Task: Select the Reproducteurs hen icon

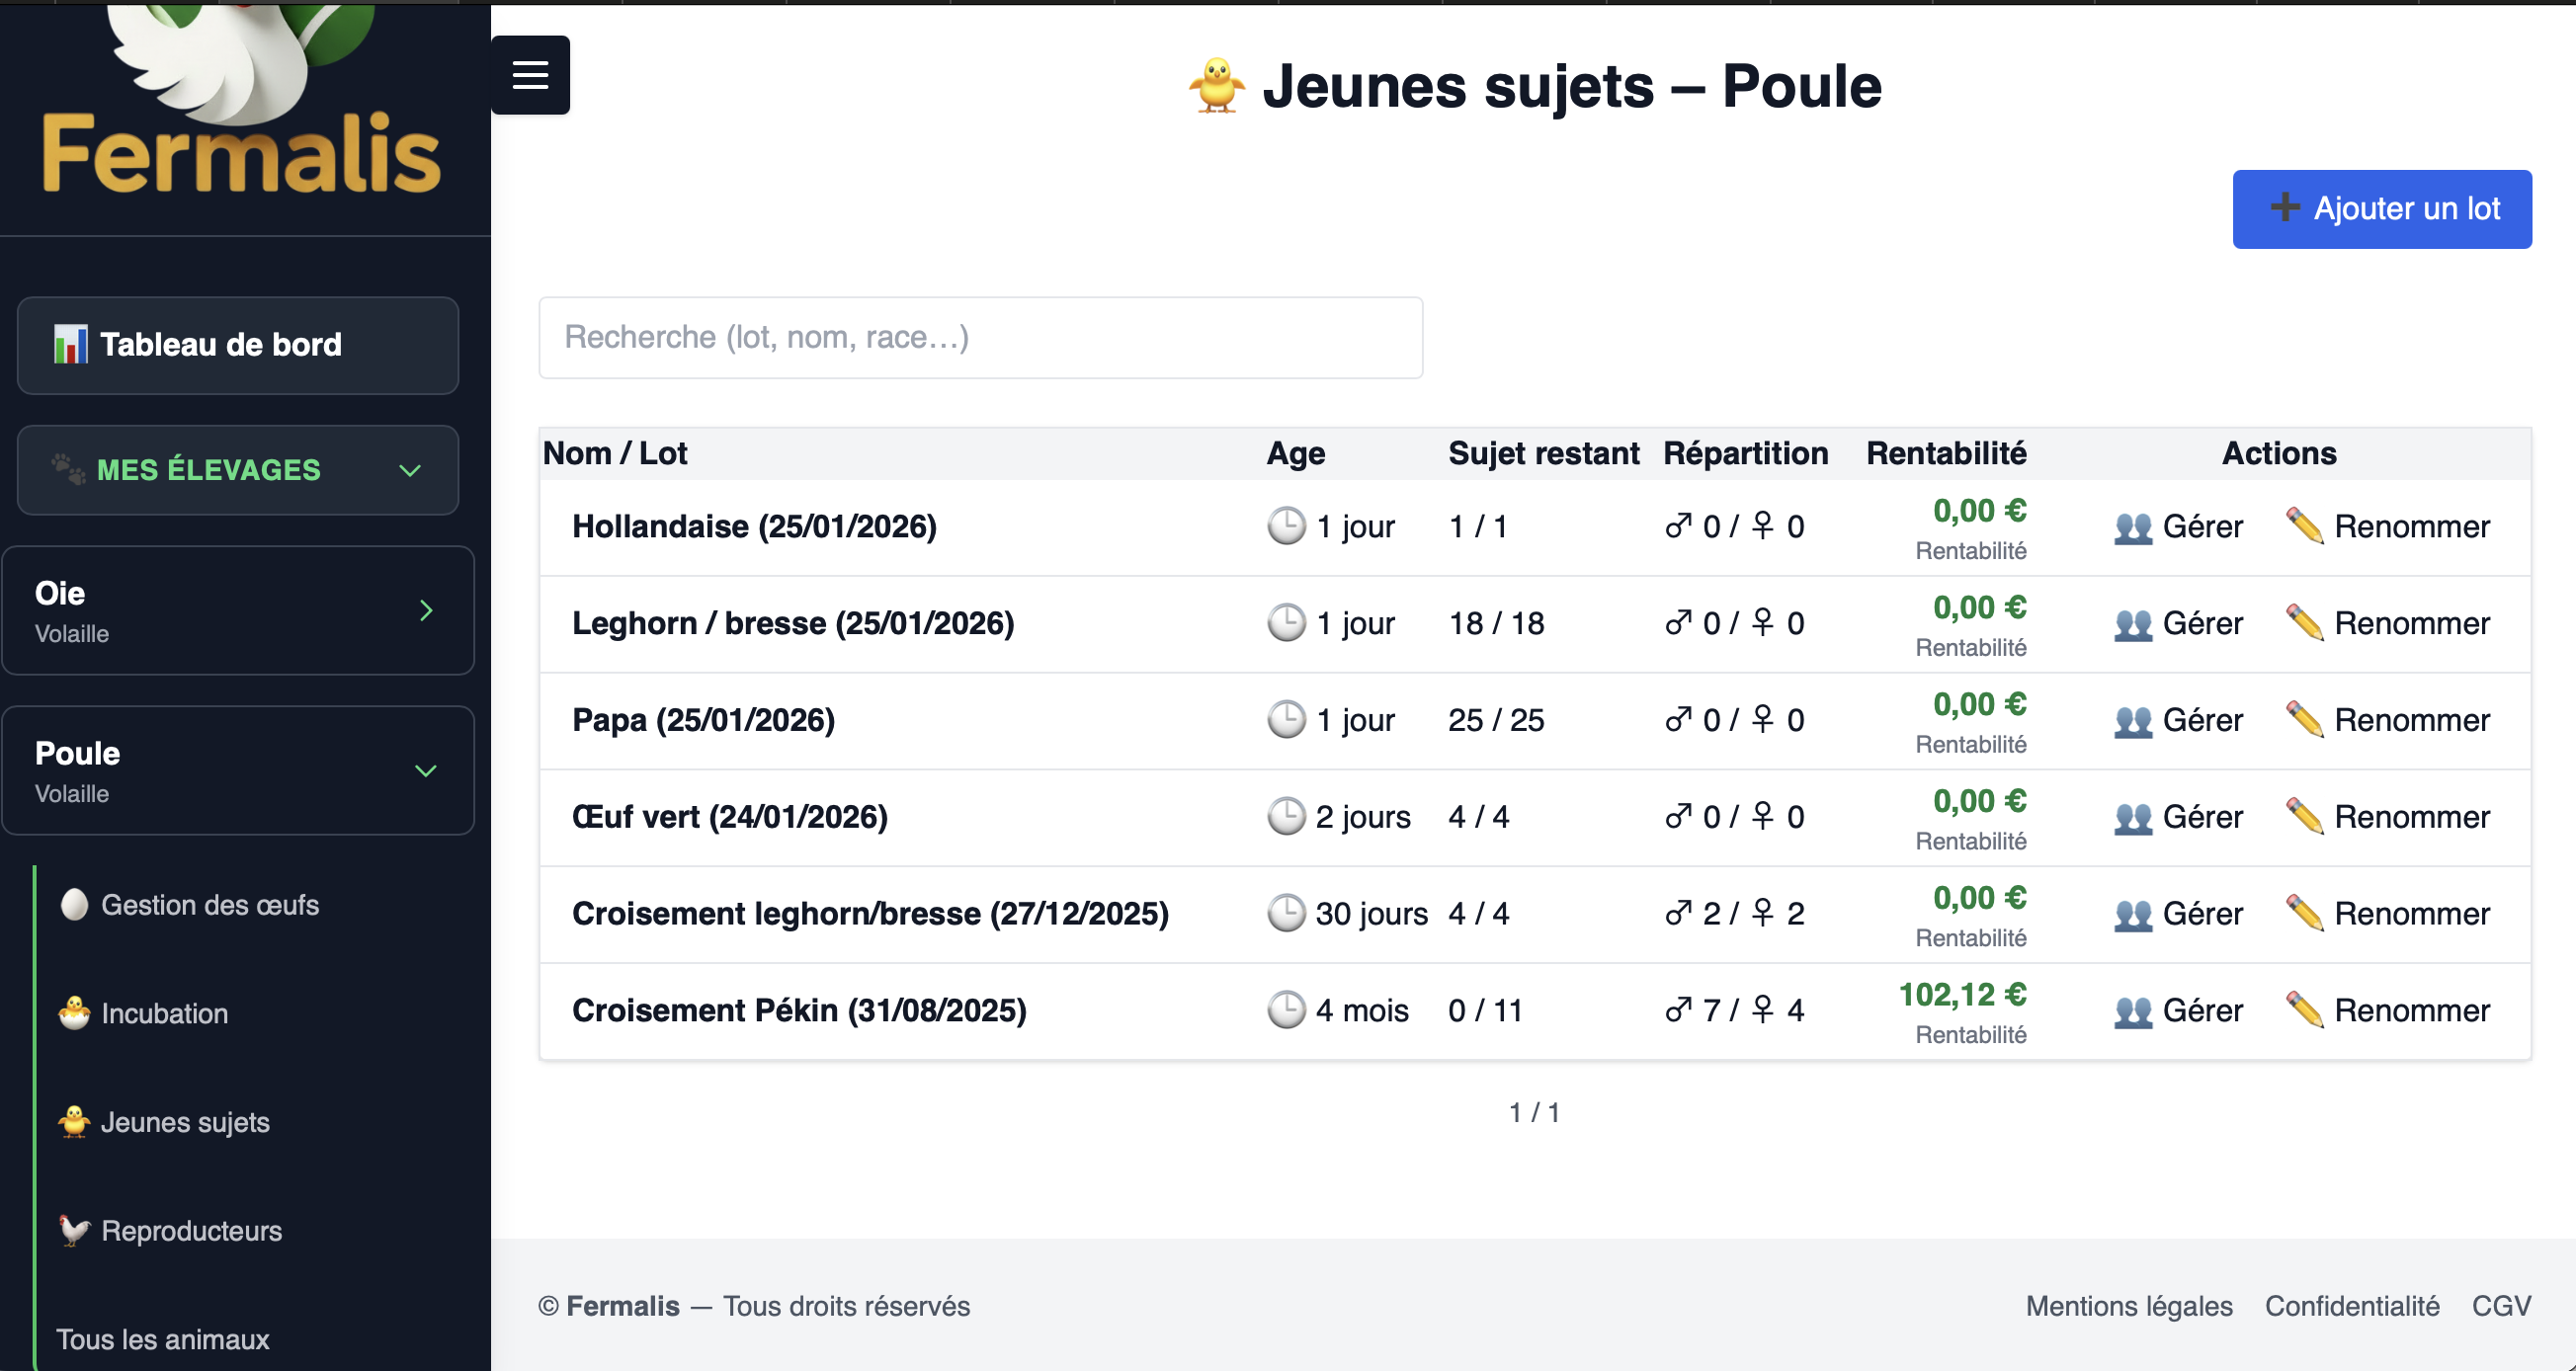Action: point(73,1230)
